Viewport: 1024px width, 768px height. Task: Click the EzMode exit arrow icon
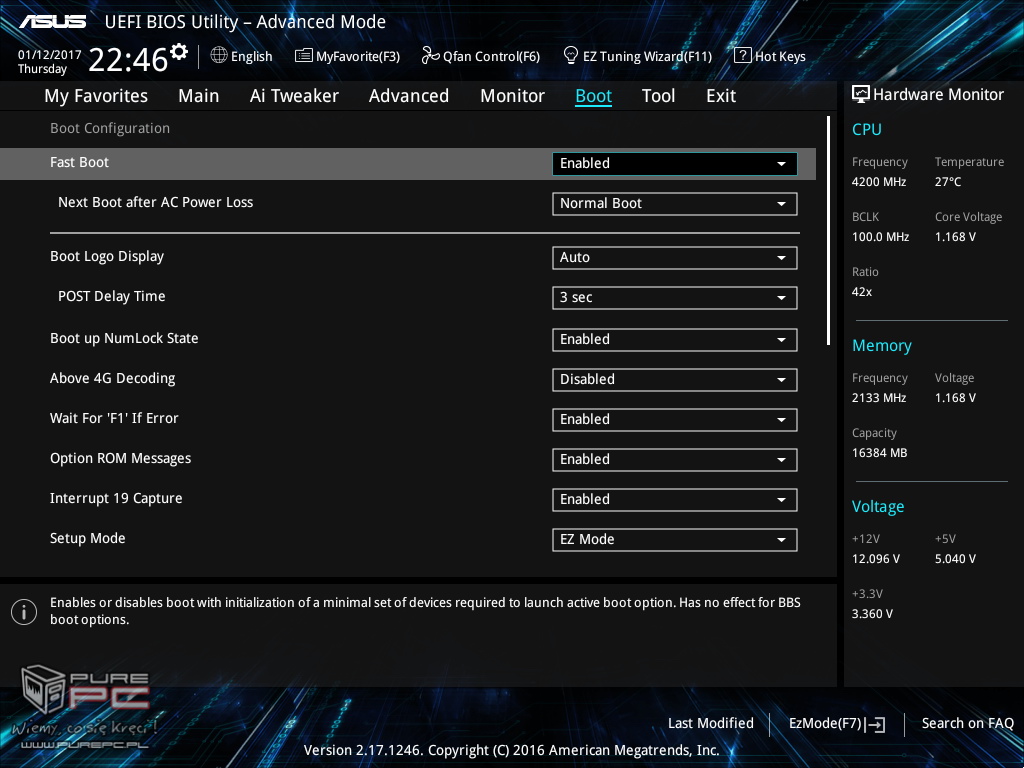(877, 724)
